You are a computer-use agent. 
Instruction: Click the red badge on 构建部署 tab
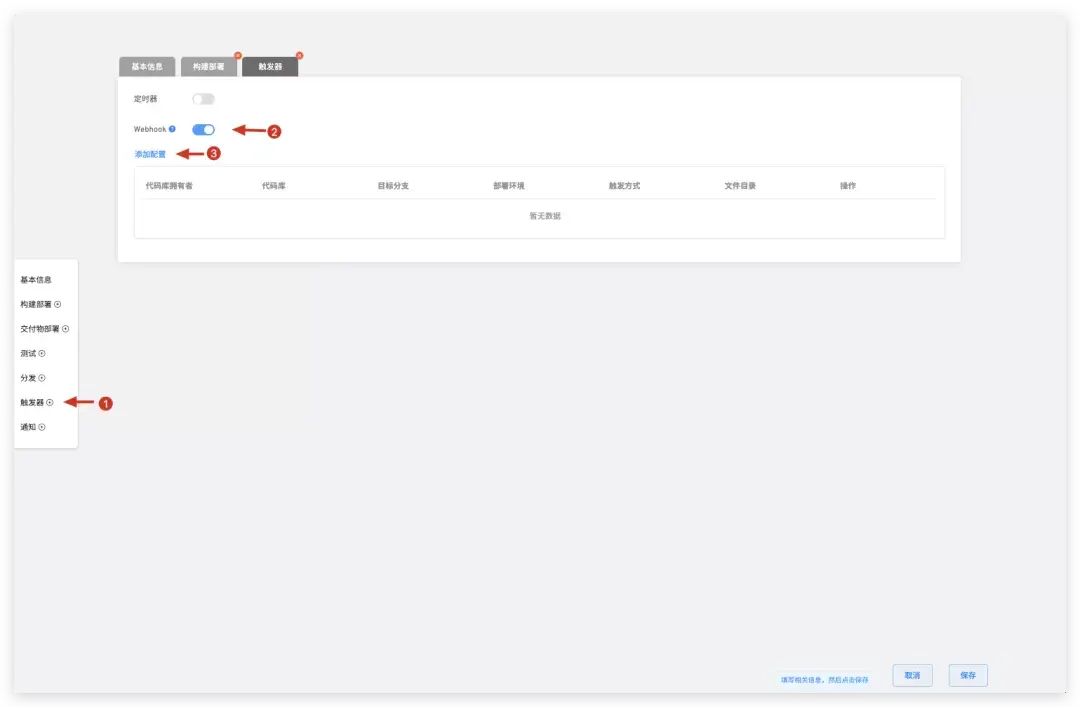[238, 55]
